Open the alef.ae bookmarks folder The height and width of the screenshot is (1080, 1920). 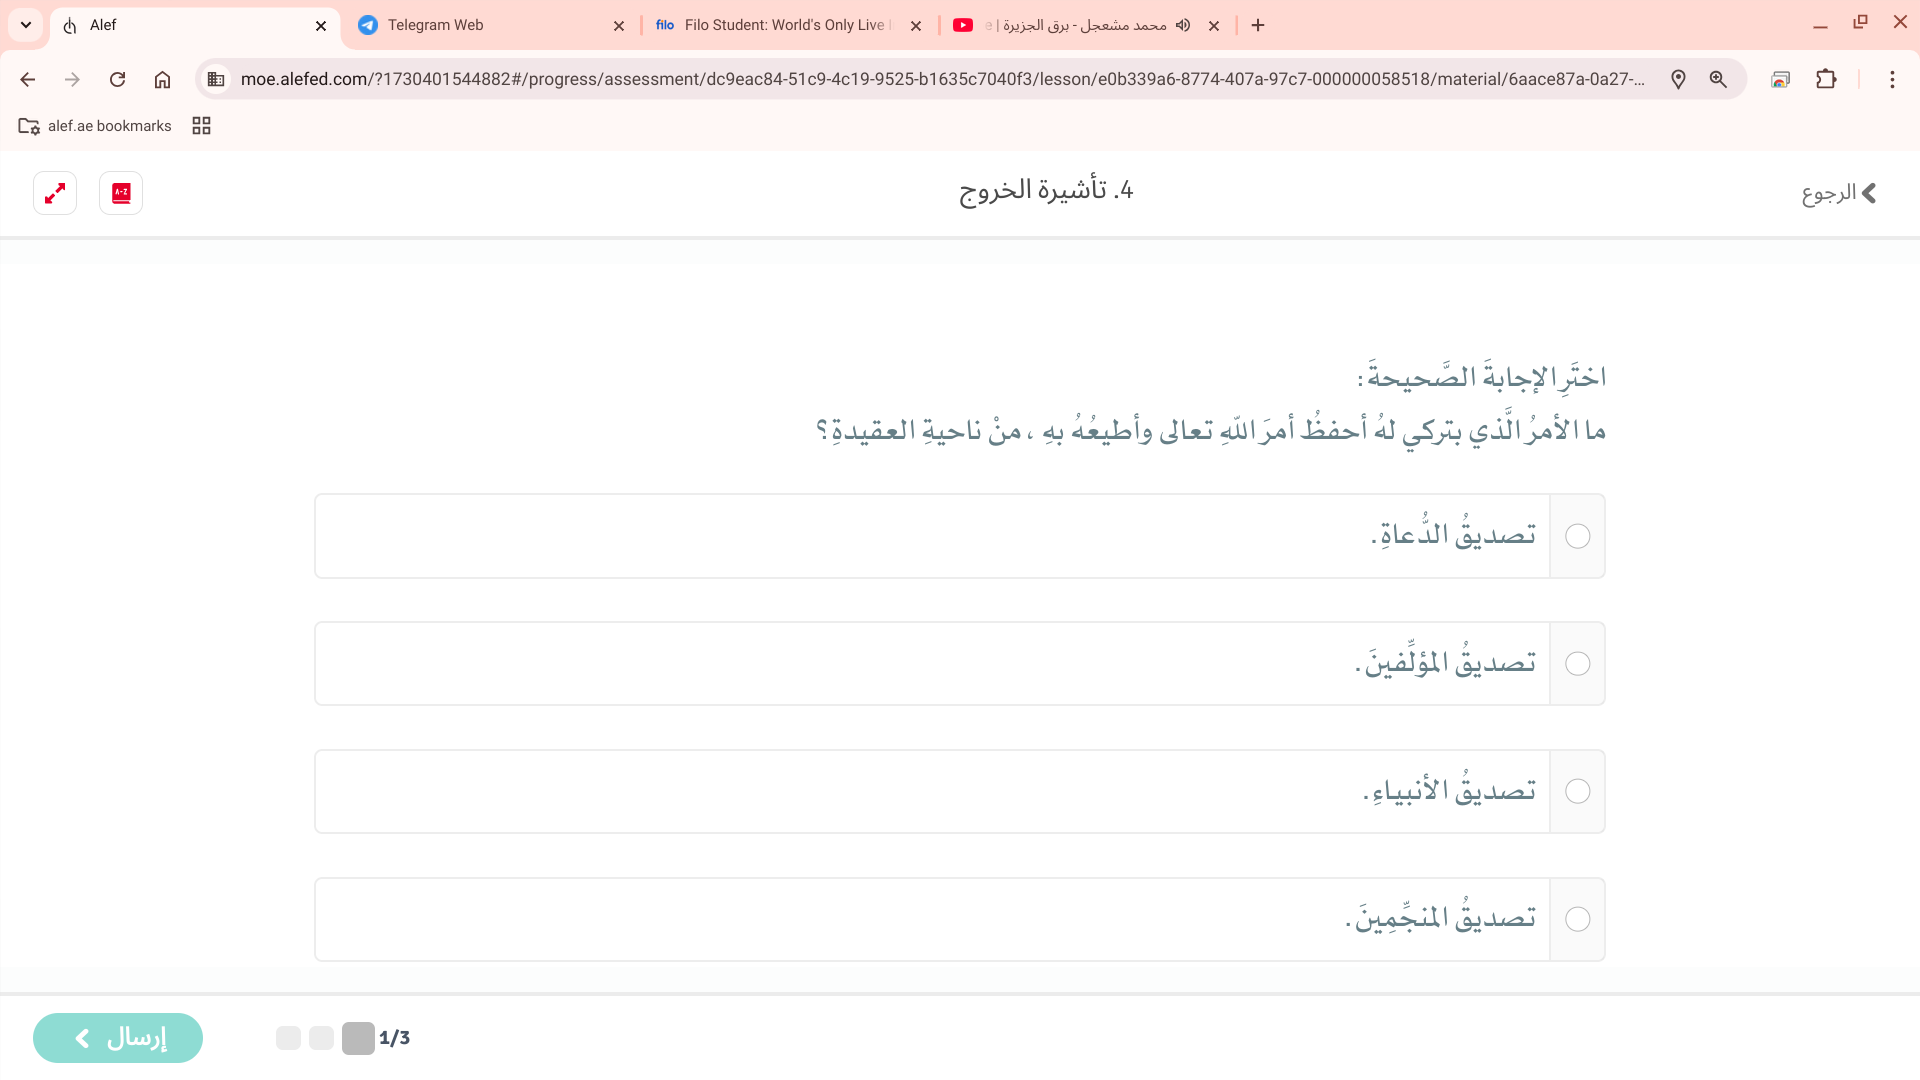coord(95,126)
